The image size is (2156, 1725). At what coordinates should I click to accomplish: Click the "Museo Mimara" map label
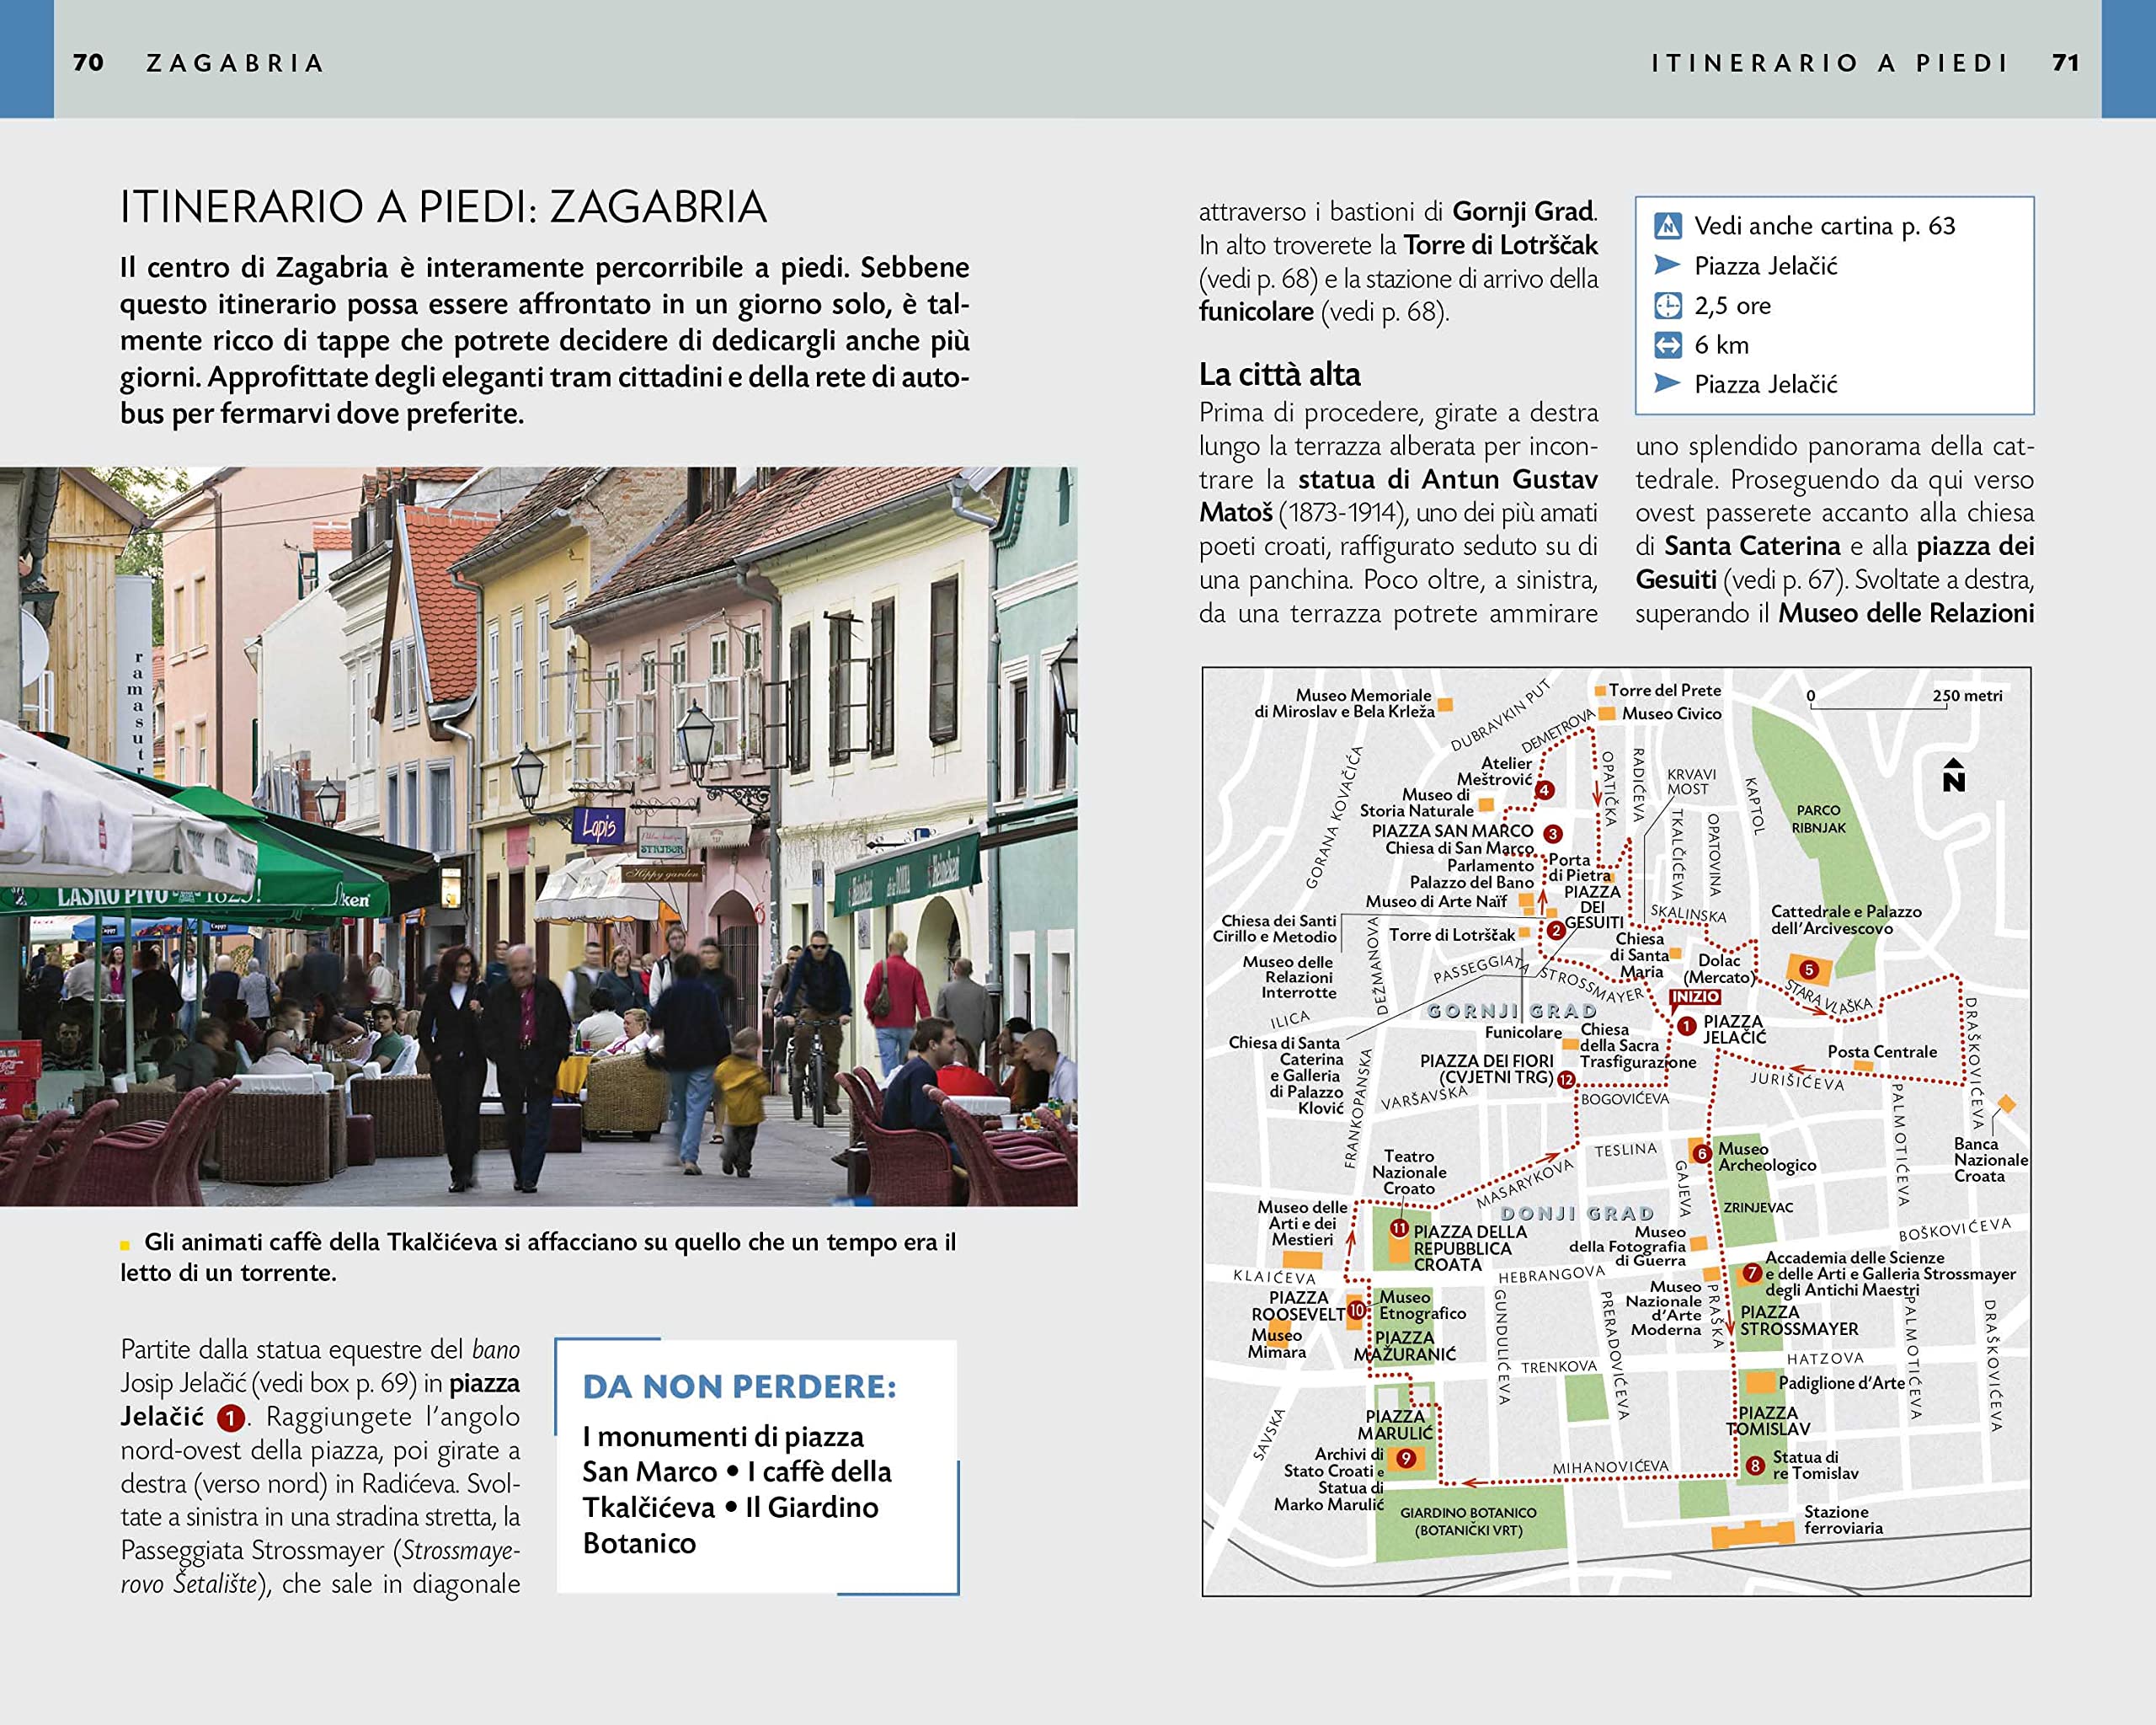coord(1276,1343)
